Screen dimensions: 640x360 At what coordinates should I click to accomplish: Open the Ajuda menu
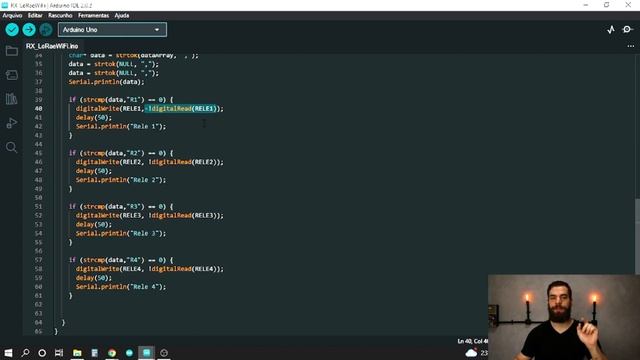[x=122, y=16]
